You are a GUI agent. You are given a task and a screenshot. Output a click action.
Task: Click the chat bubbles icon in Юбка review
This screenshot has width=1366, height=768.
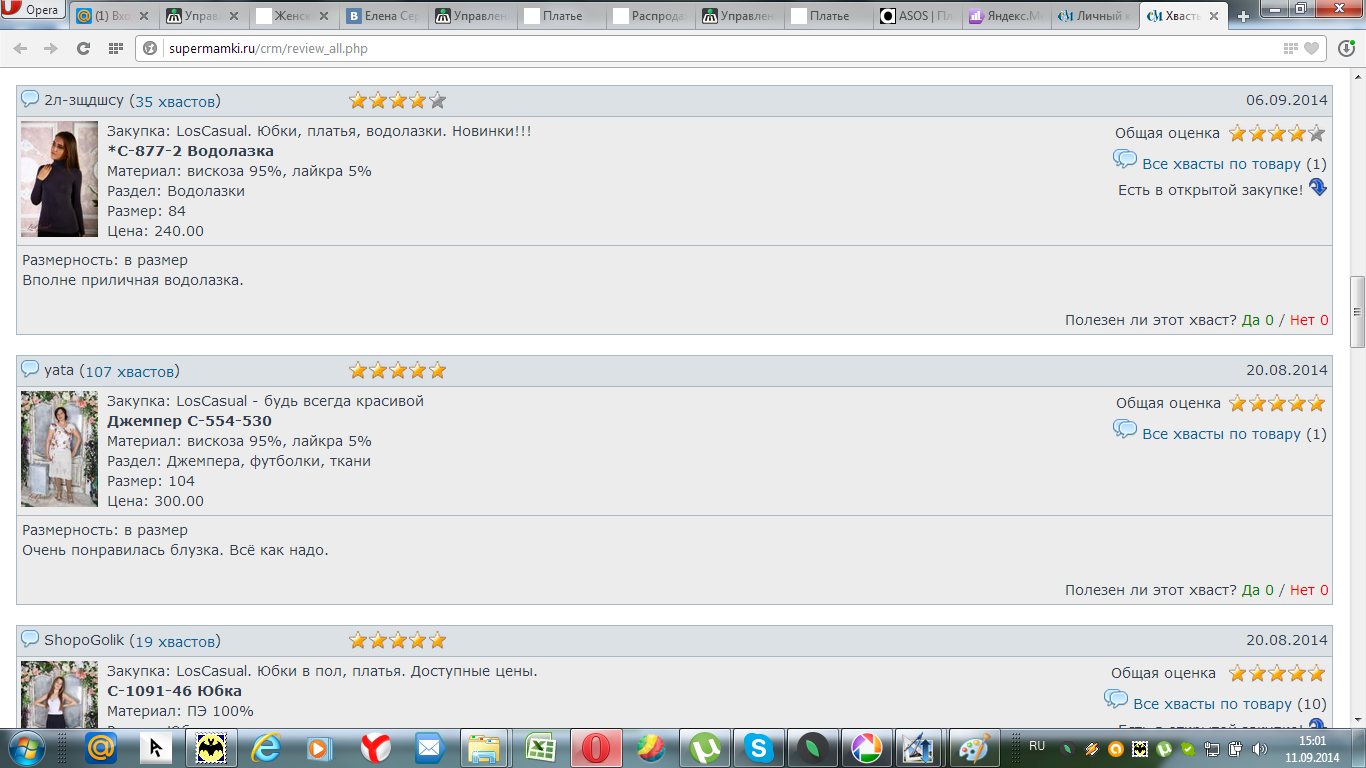coord(1116,699)
